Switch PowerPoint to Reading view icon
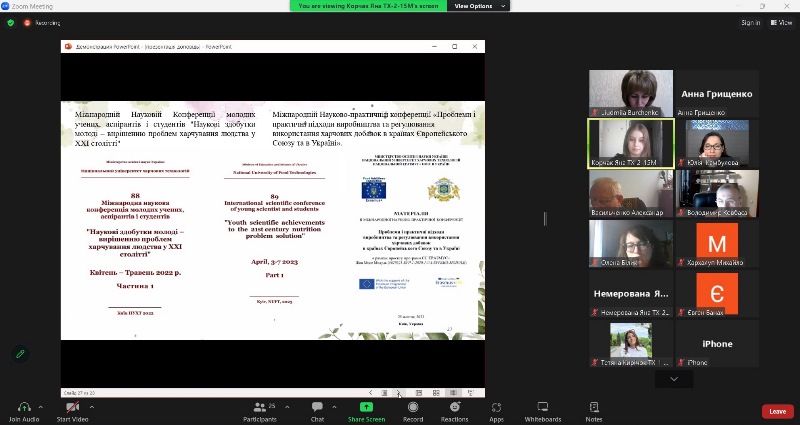This screenshot has height=425, width=800. 453,393
